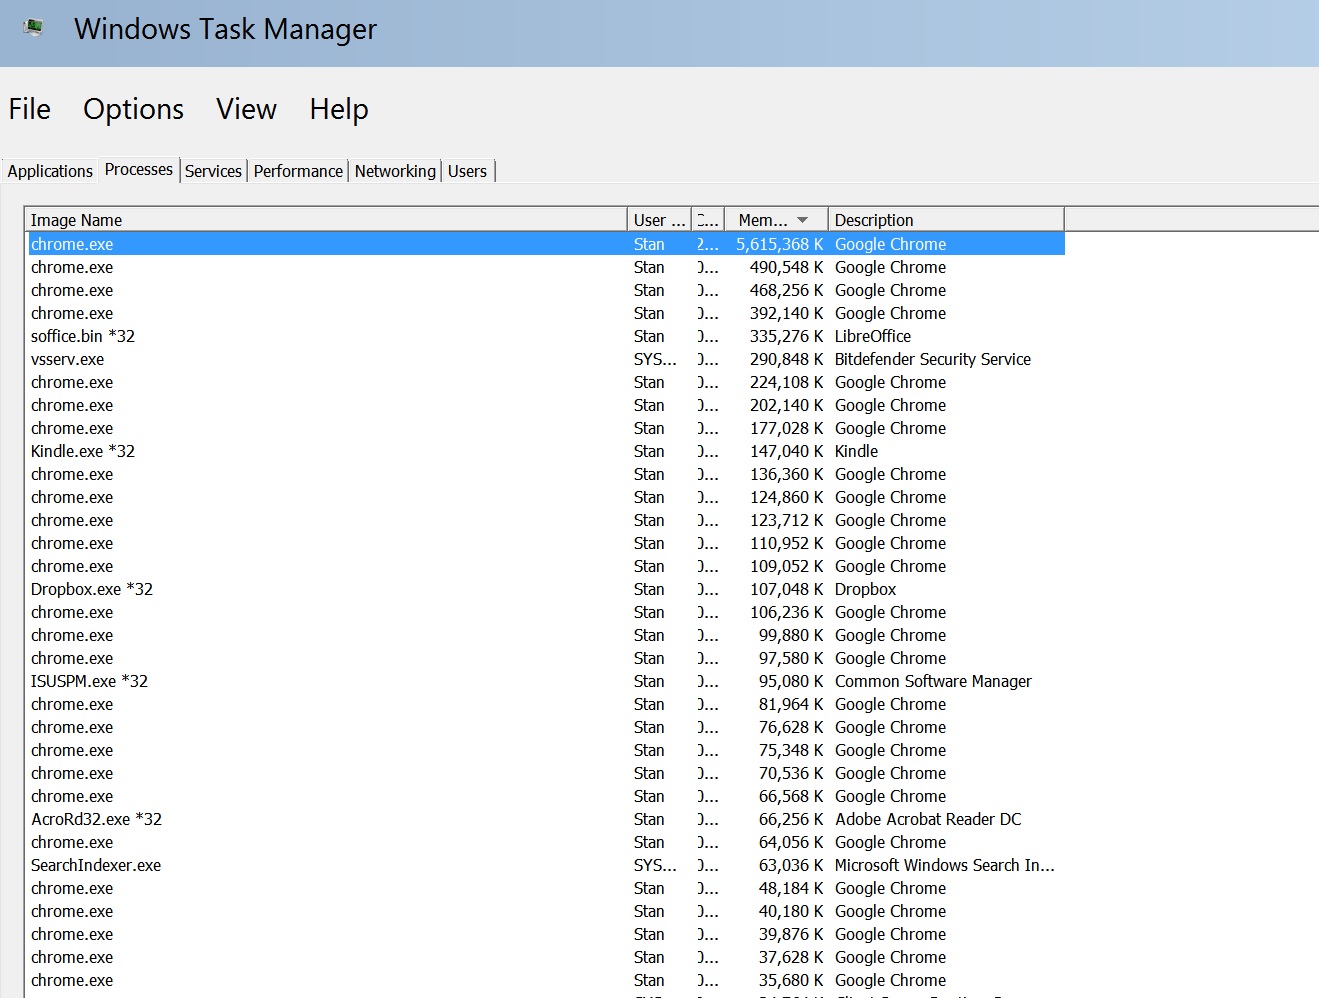
Task: Select the AcroRd32.exe *32 process
Action: (x=96, y=819)
